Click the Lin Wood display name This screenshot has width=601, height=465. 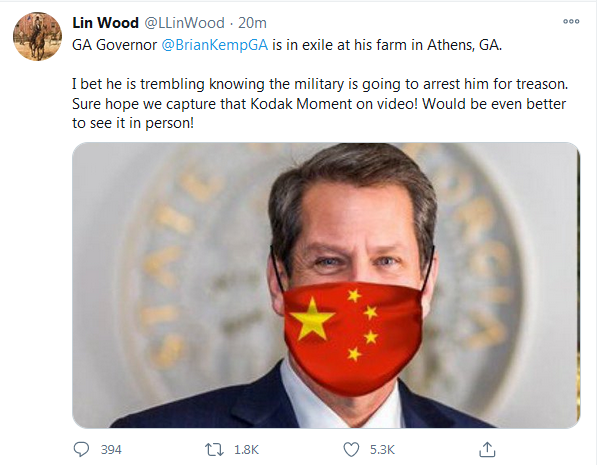(x=105, y=23)
